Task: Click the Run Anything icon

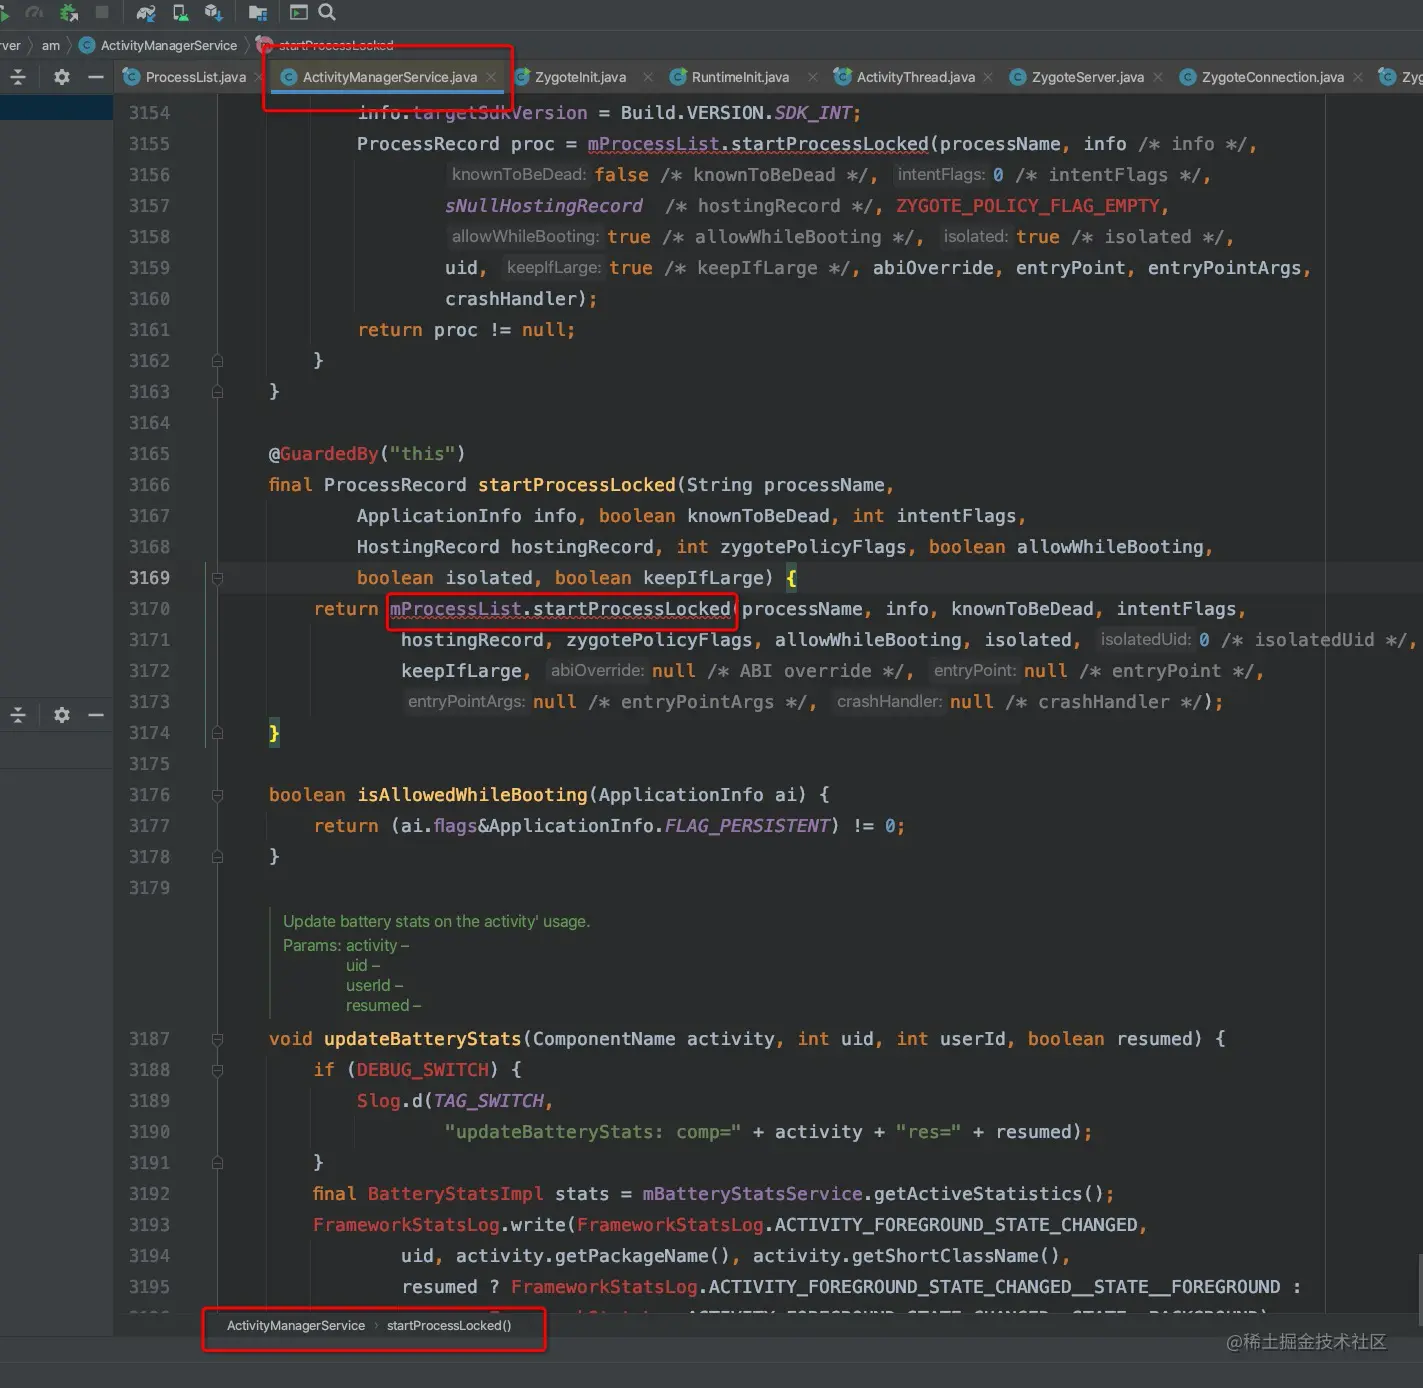Action: pos(298,12)
